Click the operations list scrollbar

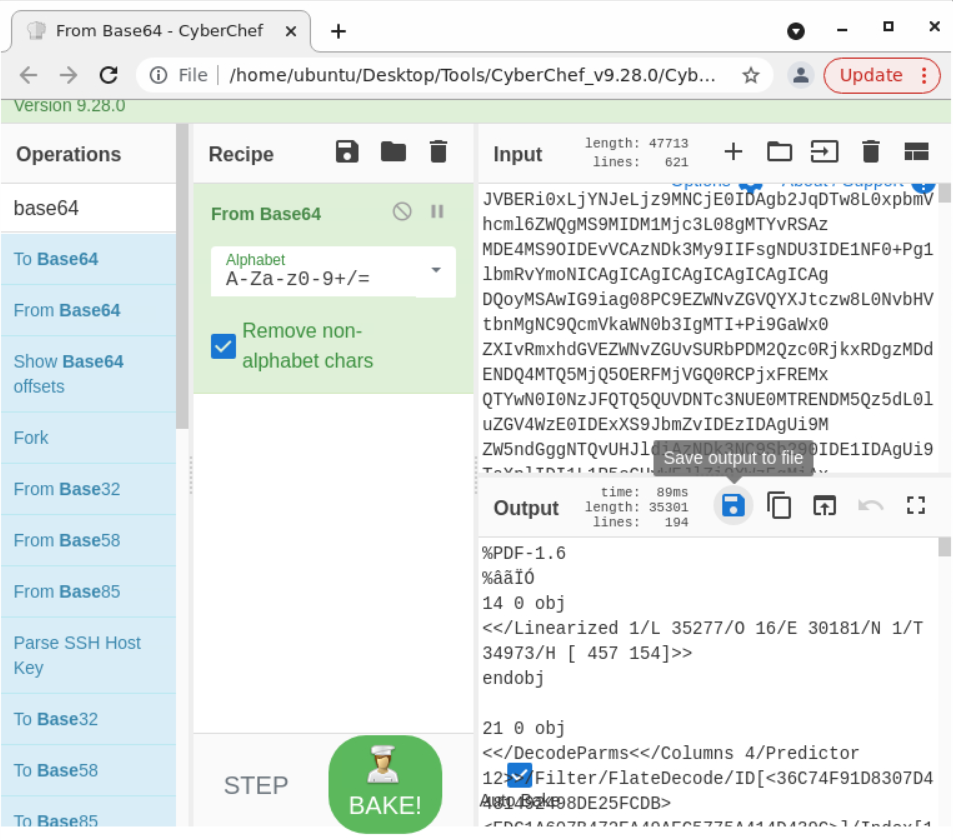182,277
